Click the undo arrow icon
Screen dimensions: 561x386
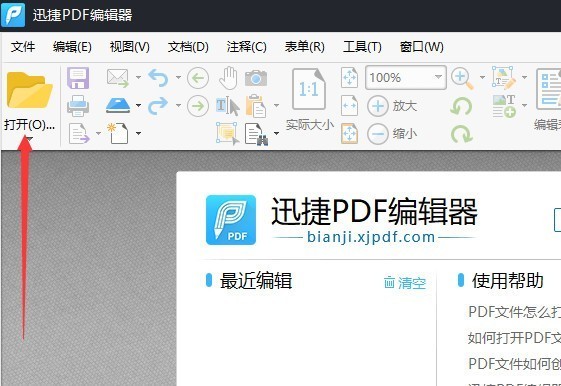point(158,78)
